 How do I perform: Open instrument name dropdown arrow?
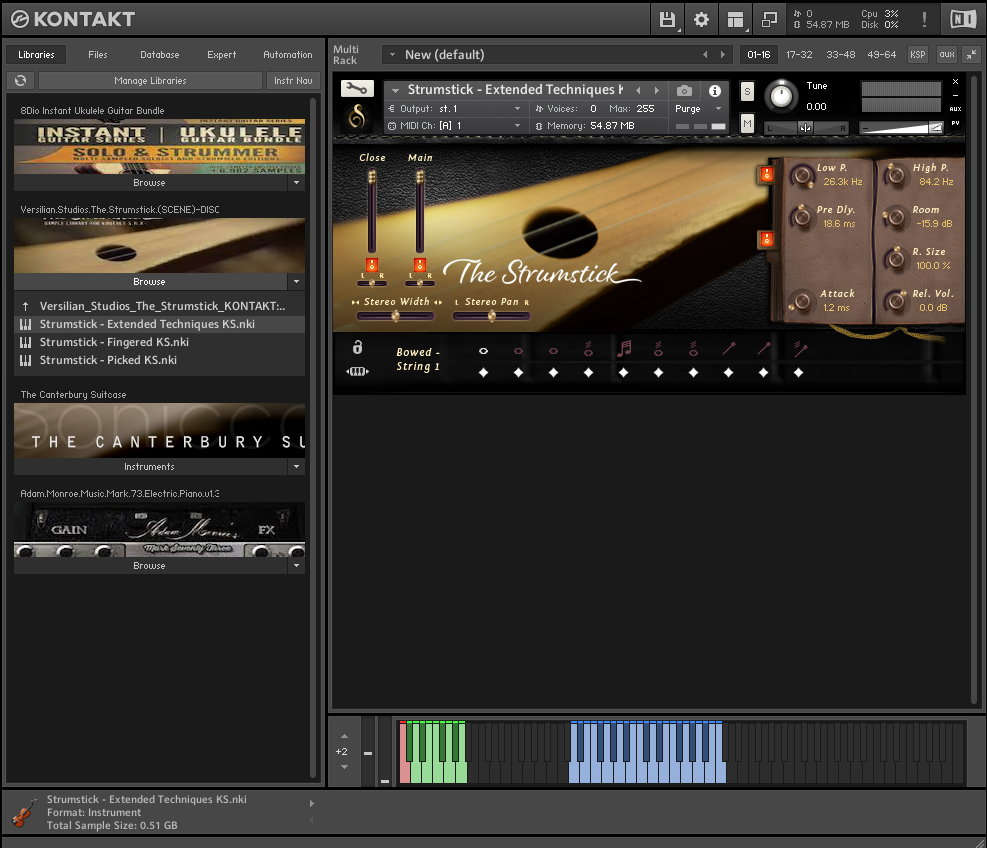[395, 91]
